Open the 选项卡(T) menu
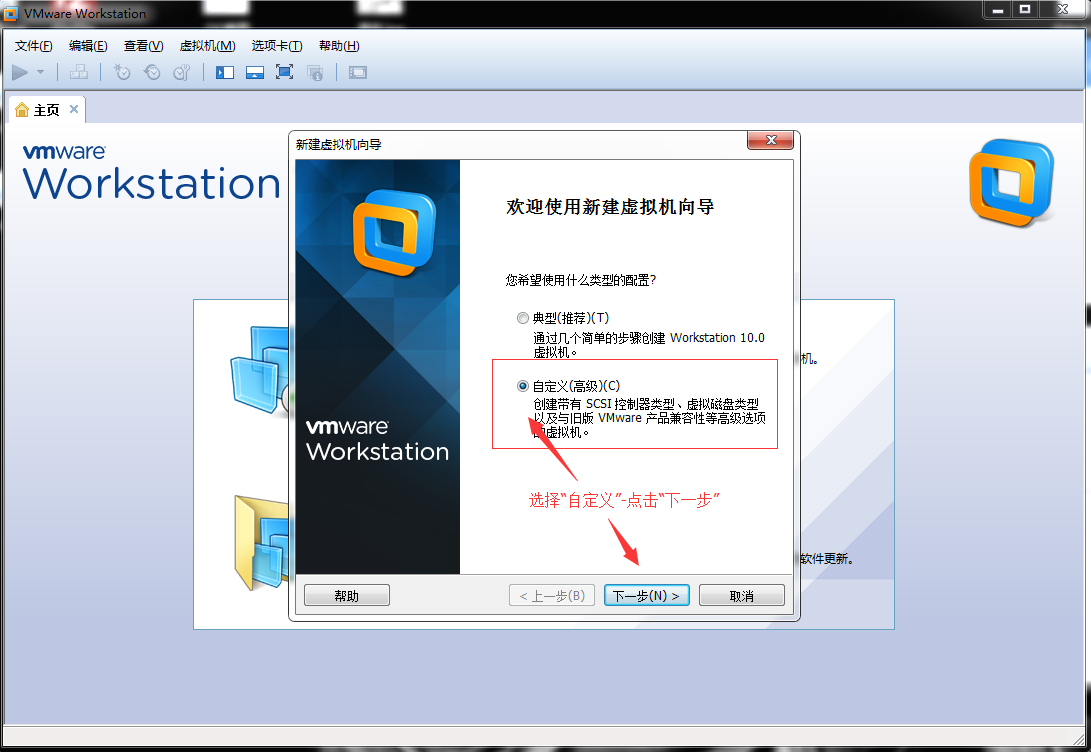The height and width of the screenshot is (752, 1091). click(277, 46)
